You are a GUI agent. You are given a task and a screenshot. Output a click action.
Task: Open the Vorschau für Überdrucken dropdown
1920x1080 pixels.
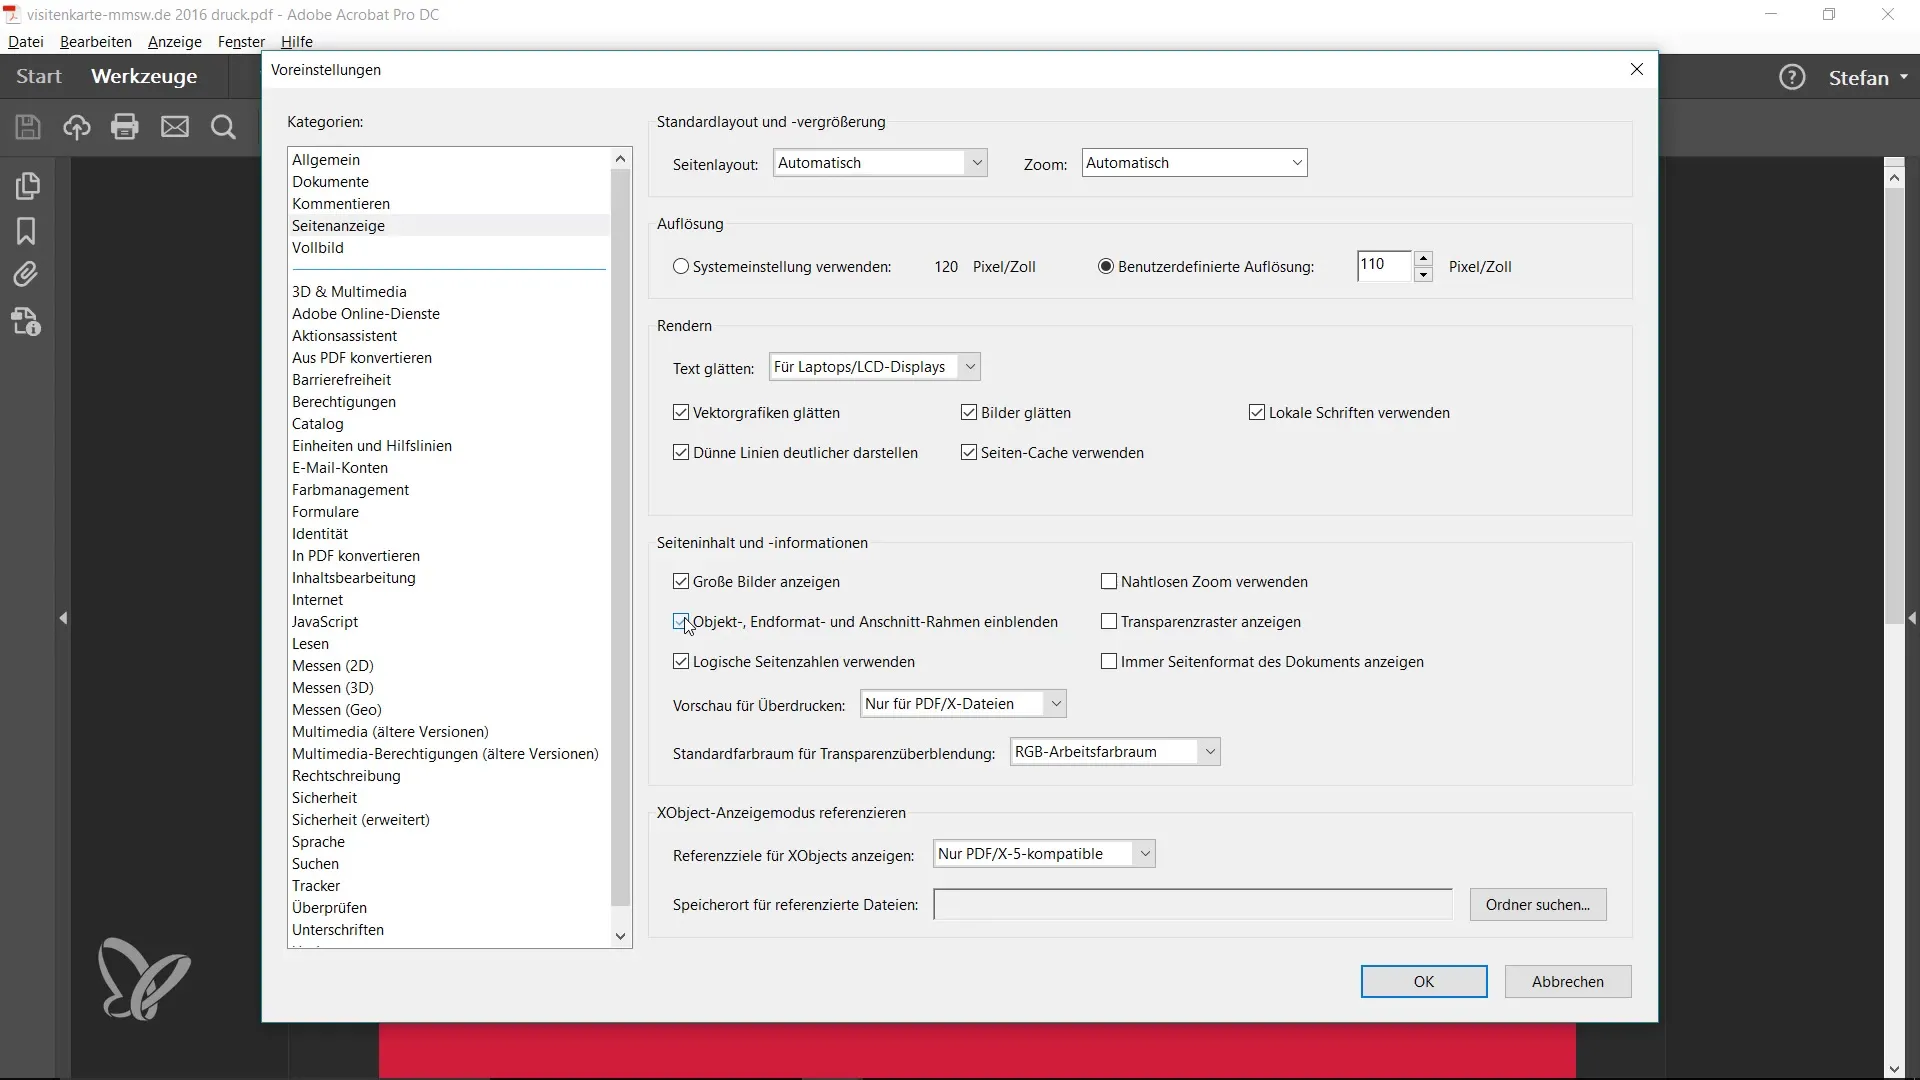click(x=963, y=704)
